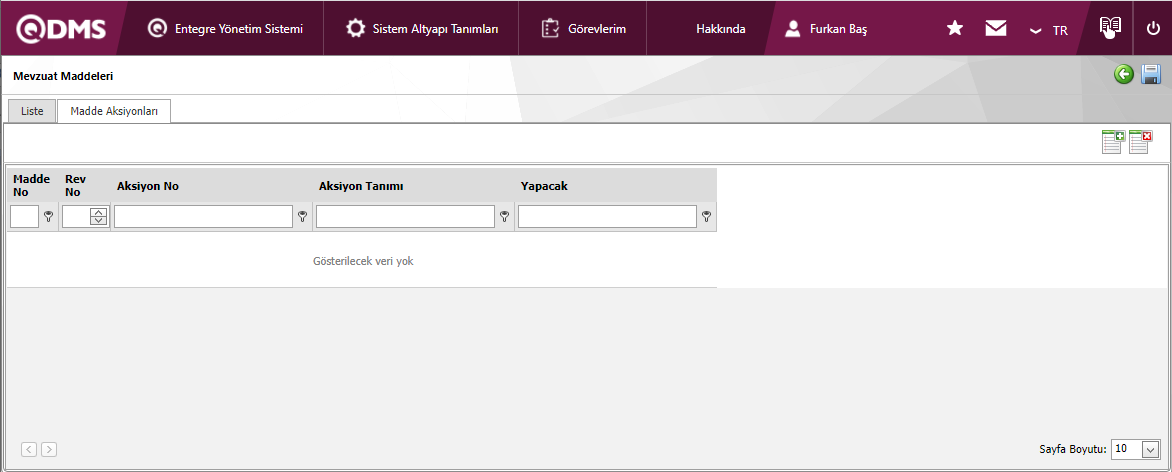The width and height of the screenshot is (1172, 472).
Task: Sort by Madde No column header
Action: [x=31, y=186]
